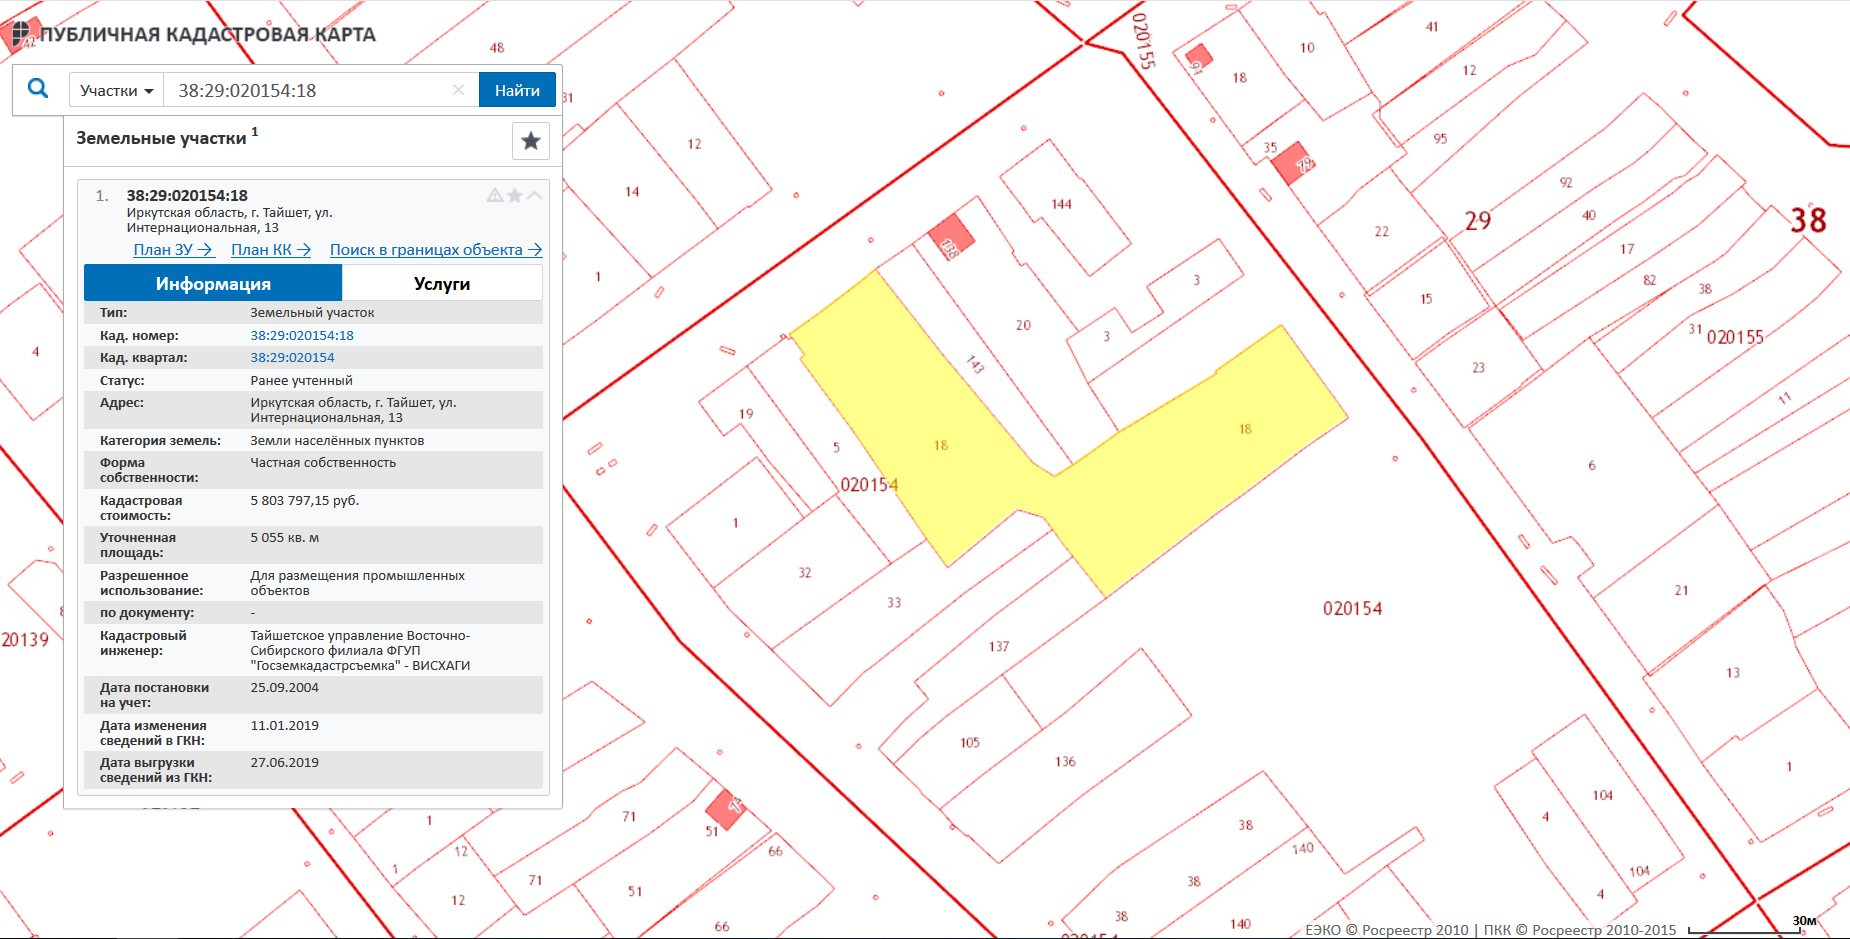This screenshot has width=1850, height=939.
Task: Add result to favorites via small star
Action: [514, 196]
